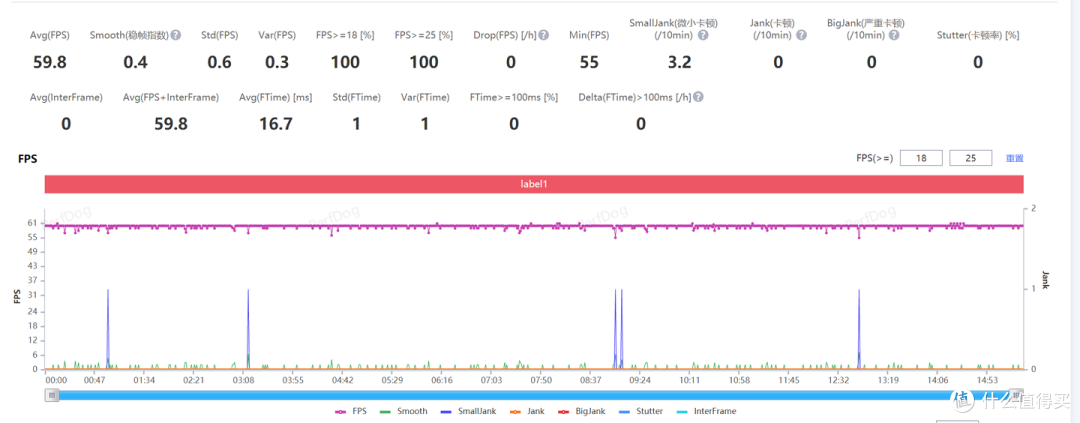The width and height of the screenshot is (1080, 423).
Task: Focus the FPS threshold field showing 25
Action: [x=970, y=158]
